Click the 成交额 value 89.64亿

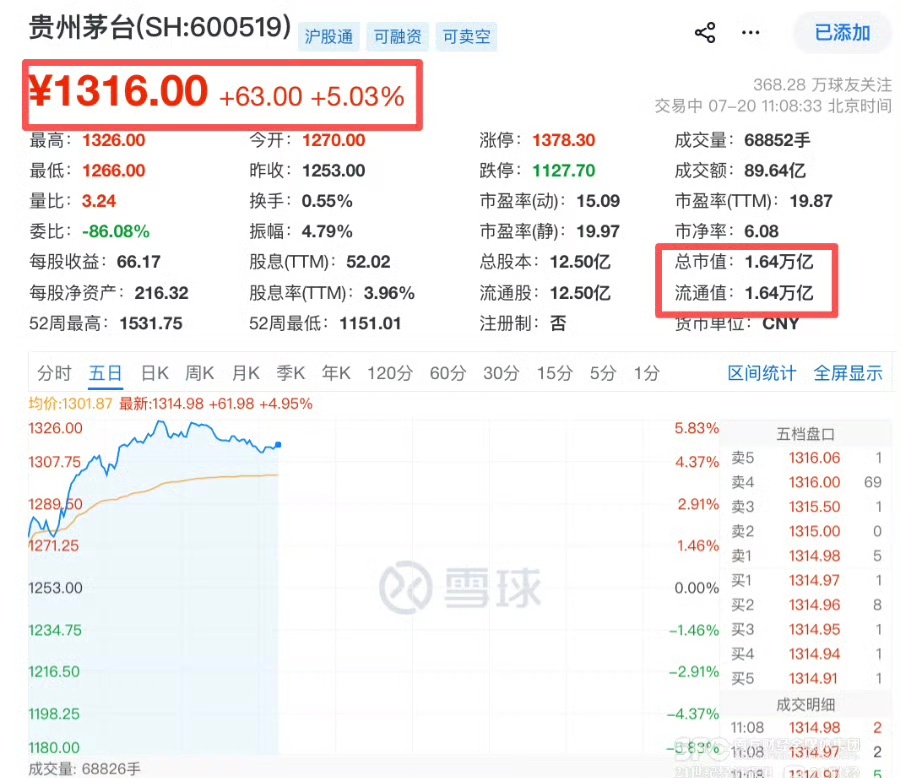(x=775, y=171)
